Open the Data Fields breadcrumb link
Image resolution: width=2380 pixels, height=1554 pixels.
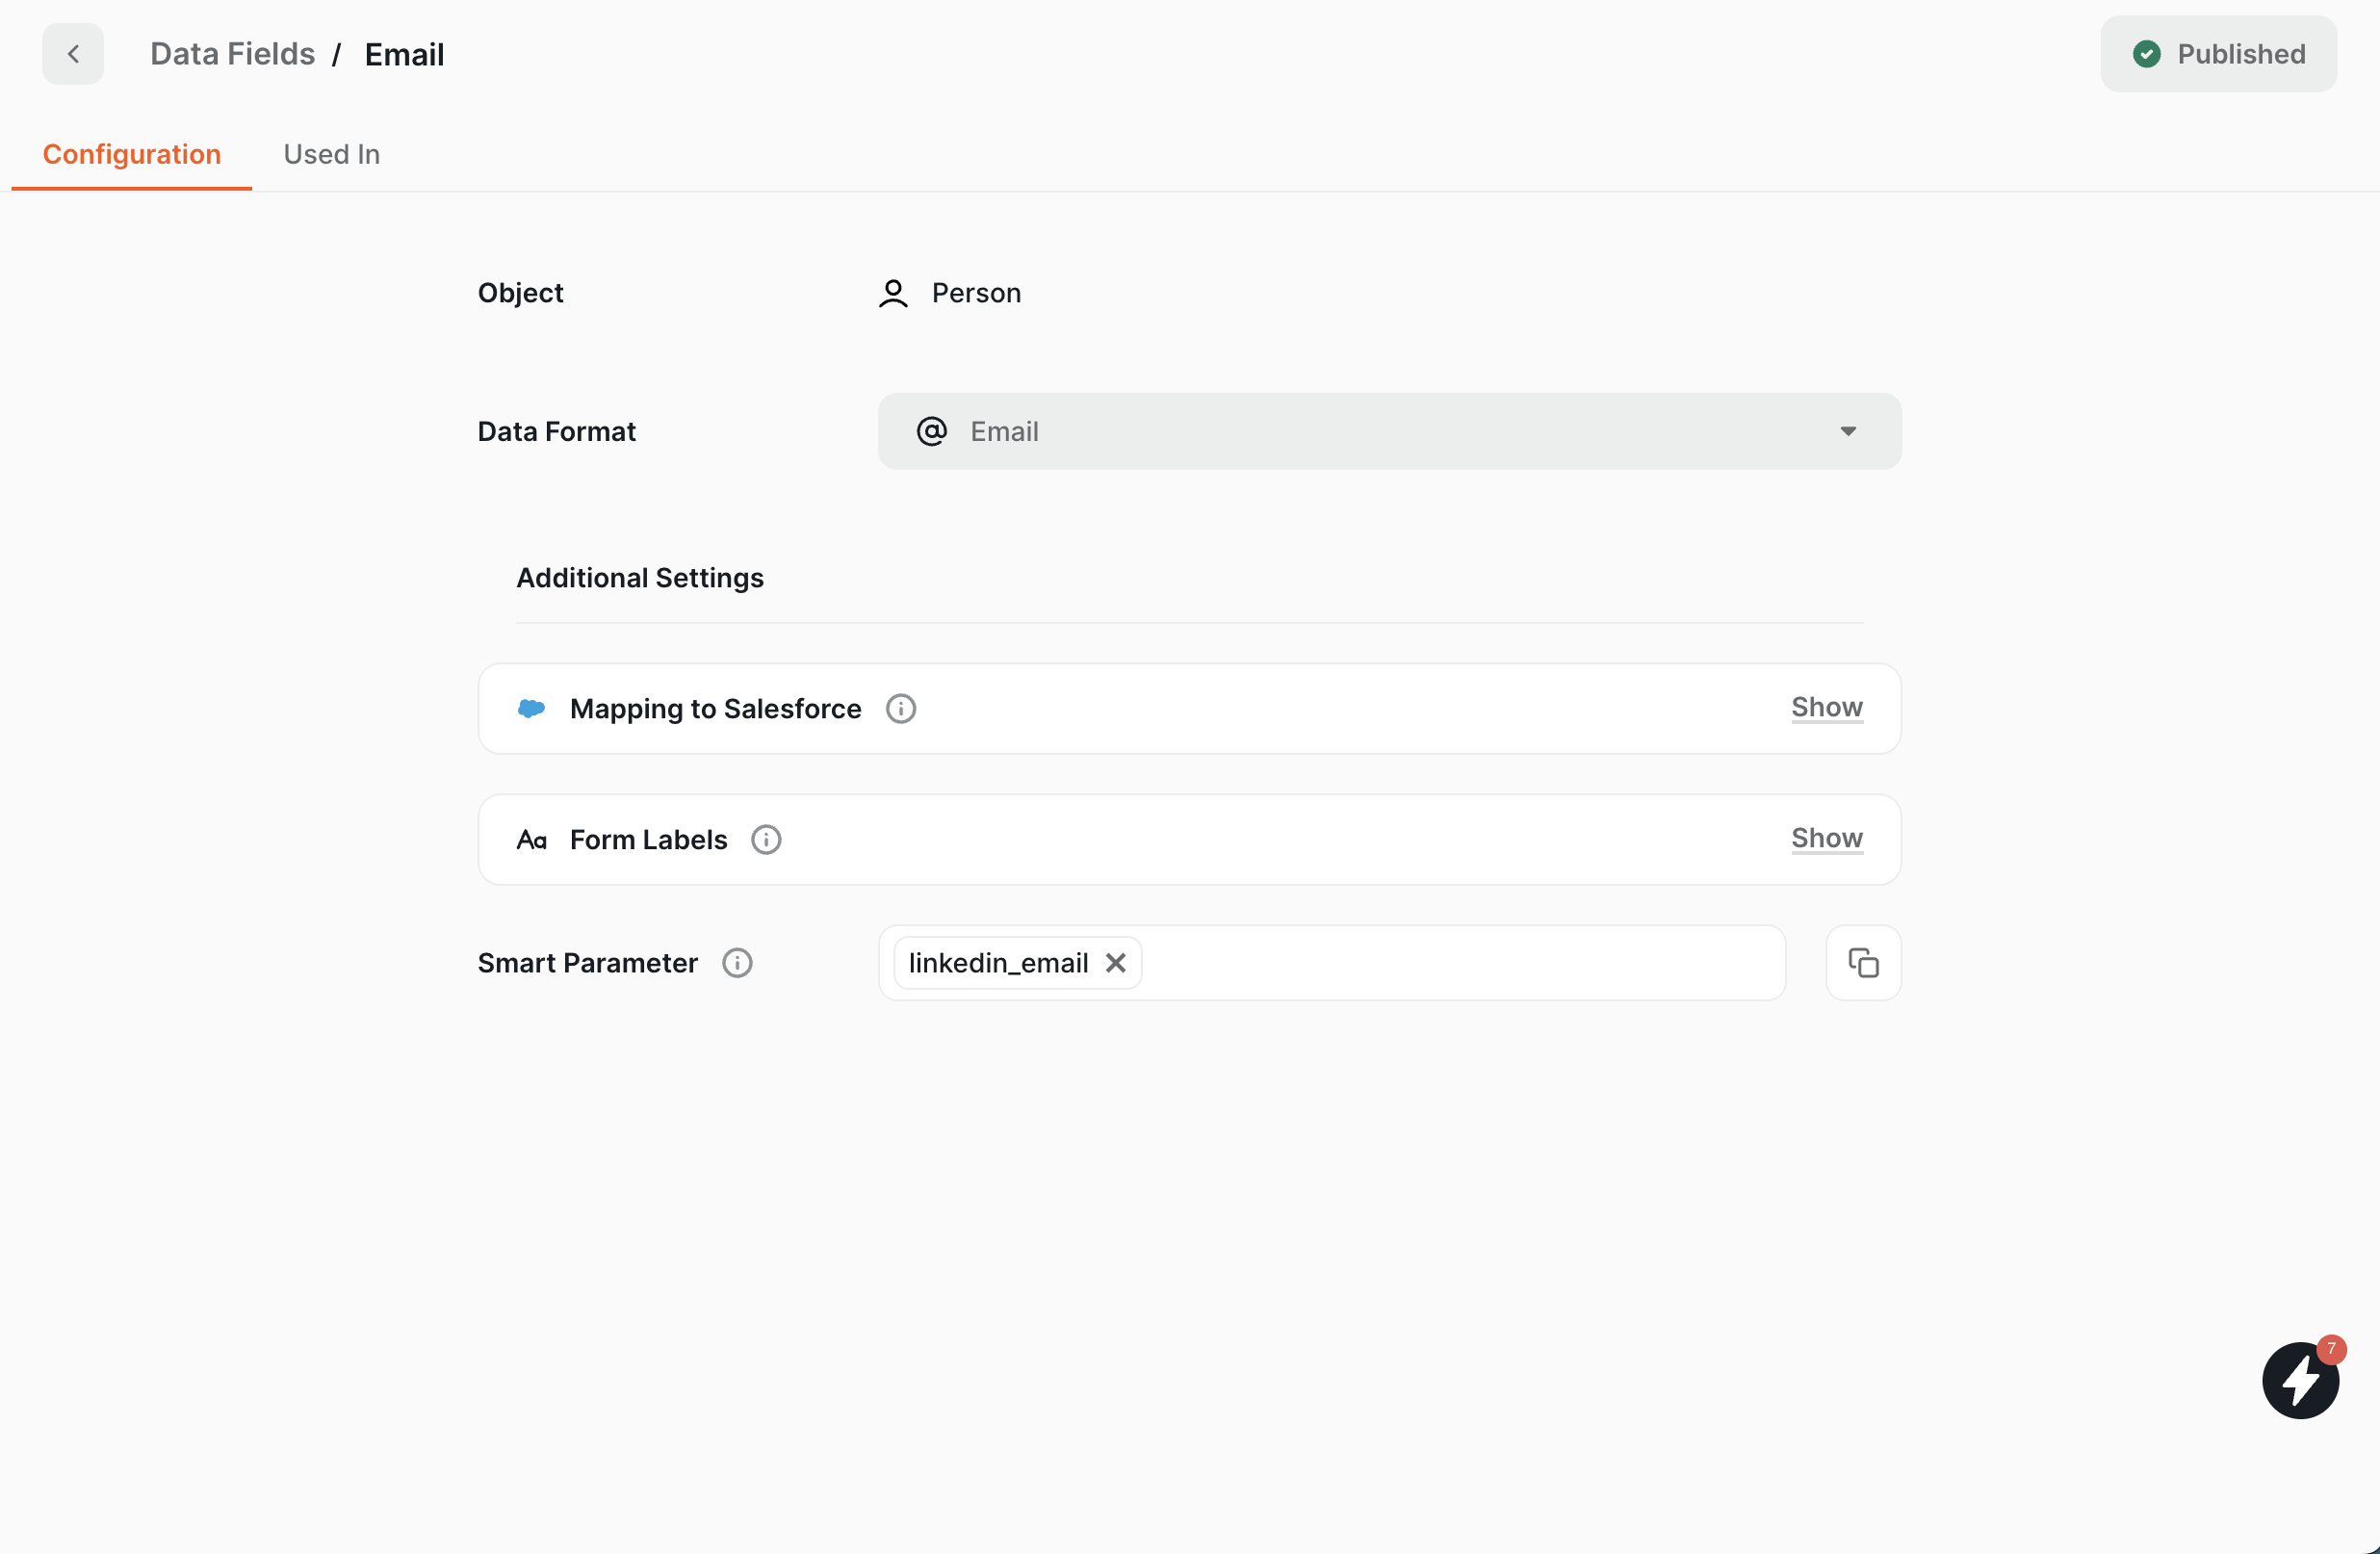click(232, 54)
